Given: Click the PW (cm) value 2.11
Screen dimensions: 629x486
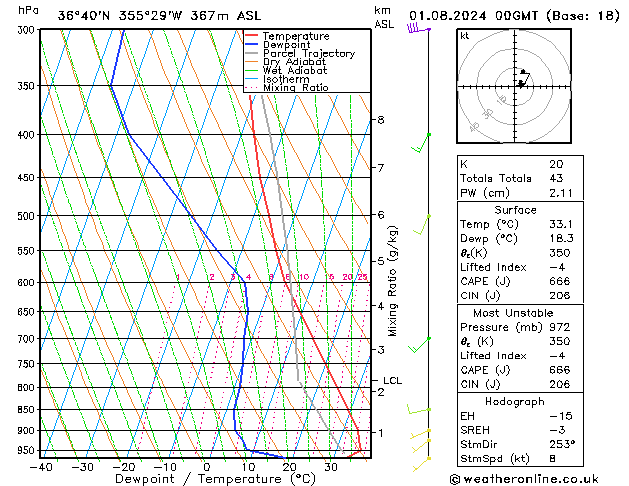Looking at the screenshot, I should pyautogui.click(x=561, y=193).
